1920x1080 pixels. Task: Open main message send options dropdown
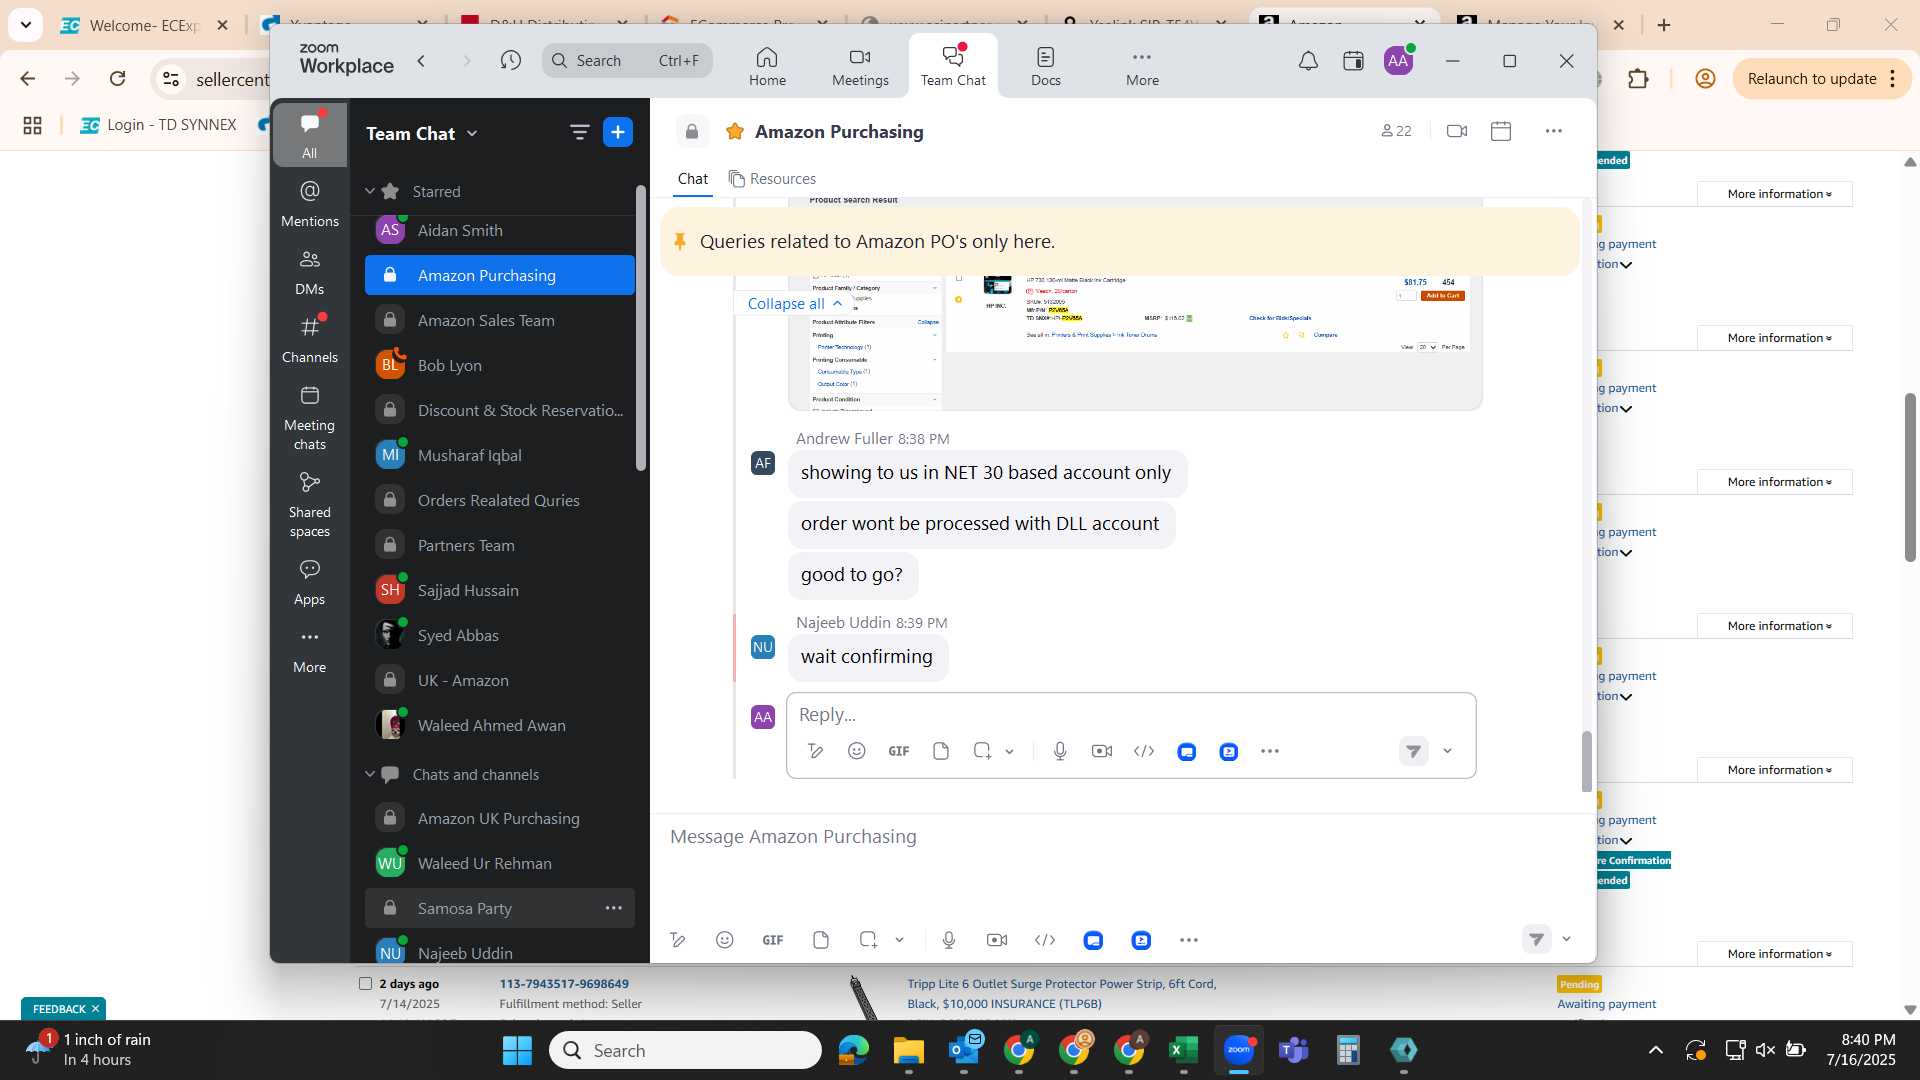tap(1567, 939)
